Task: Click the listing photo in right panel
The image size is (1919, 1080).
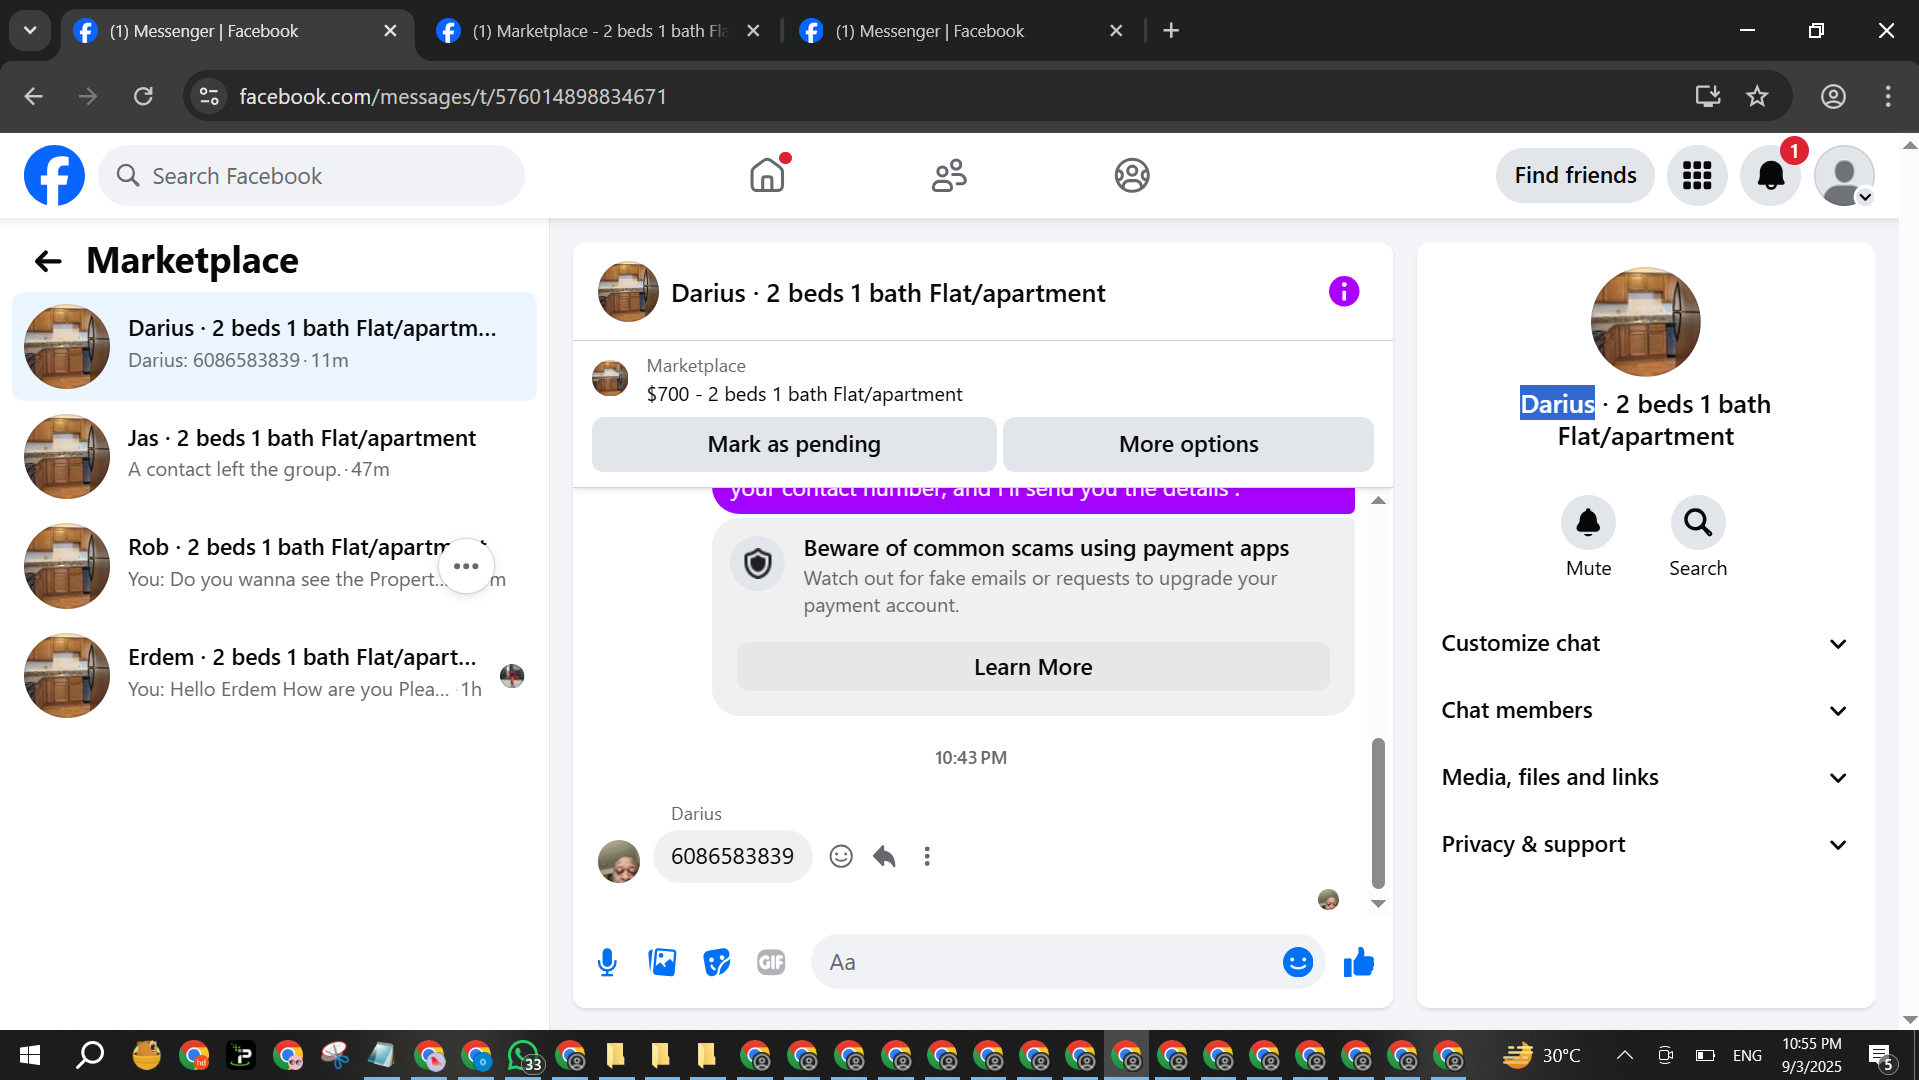Action: coord(1645,322)
